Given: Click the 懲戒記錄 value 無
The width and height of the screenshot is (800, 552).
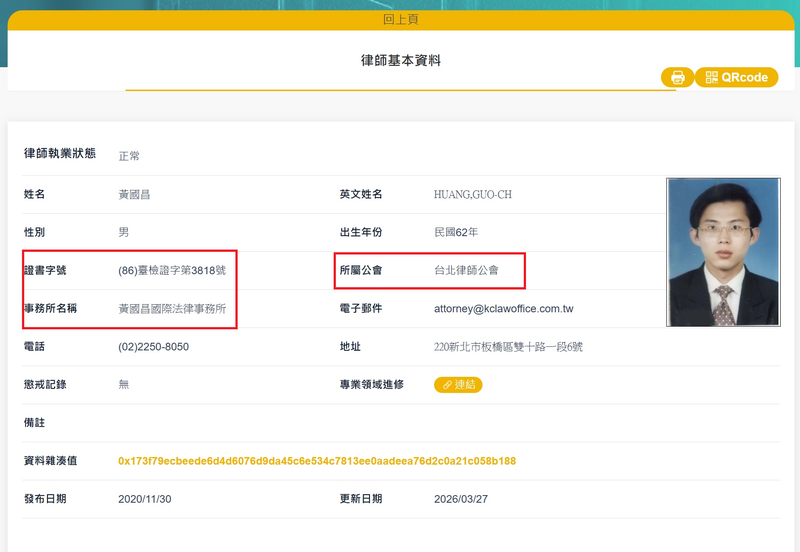Looking at the screenshot, I should coord(124,385).
